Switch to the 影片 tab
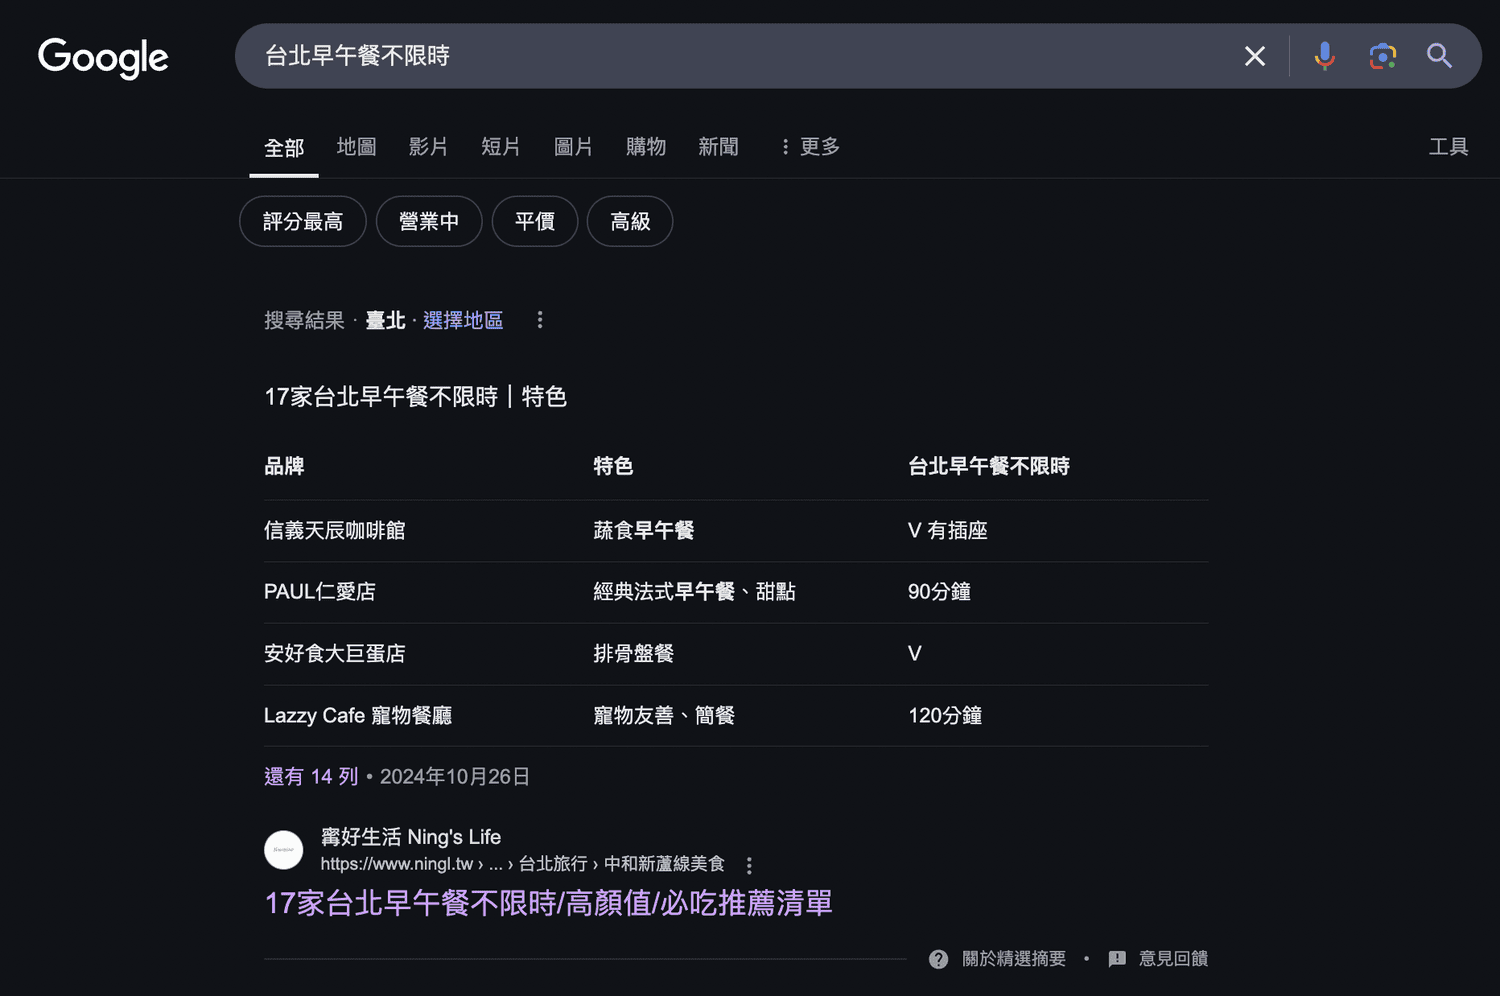The height and width of the screenshot is (996, 1500). pos(428,147)
